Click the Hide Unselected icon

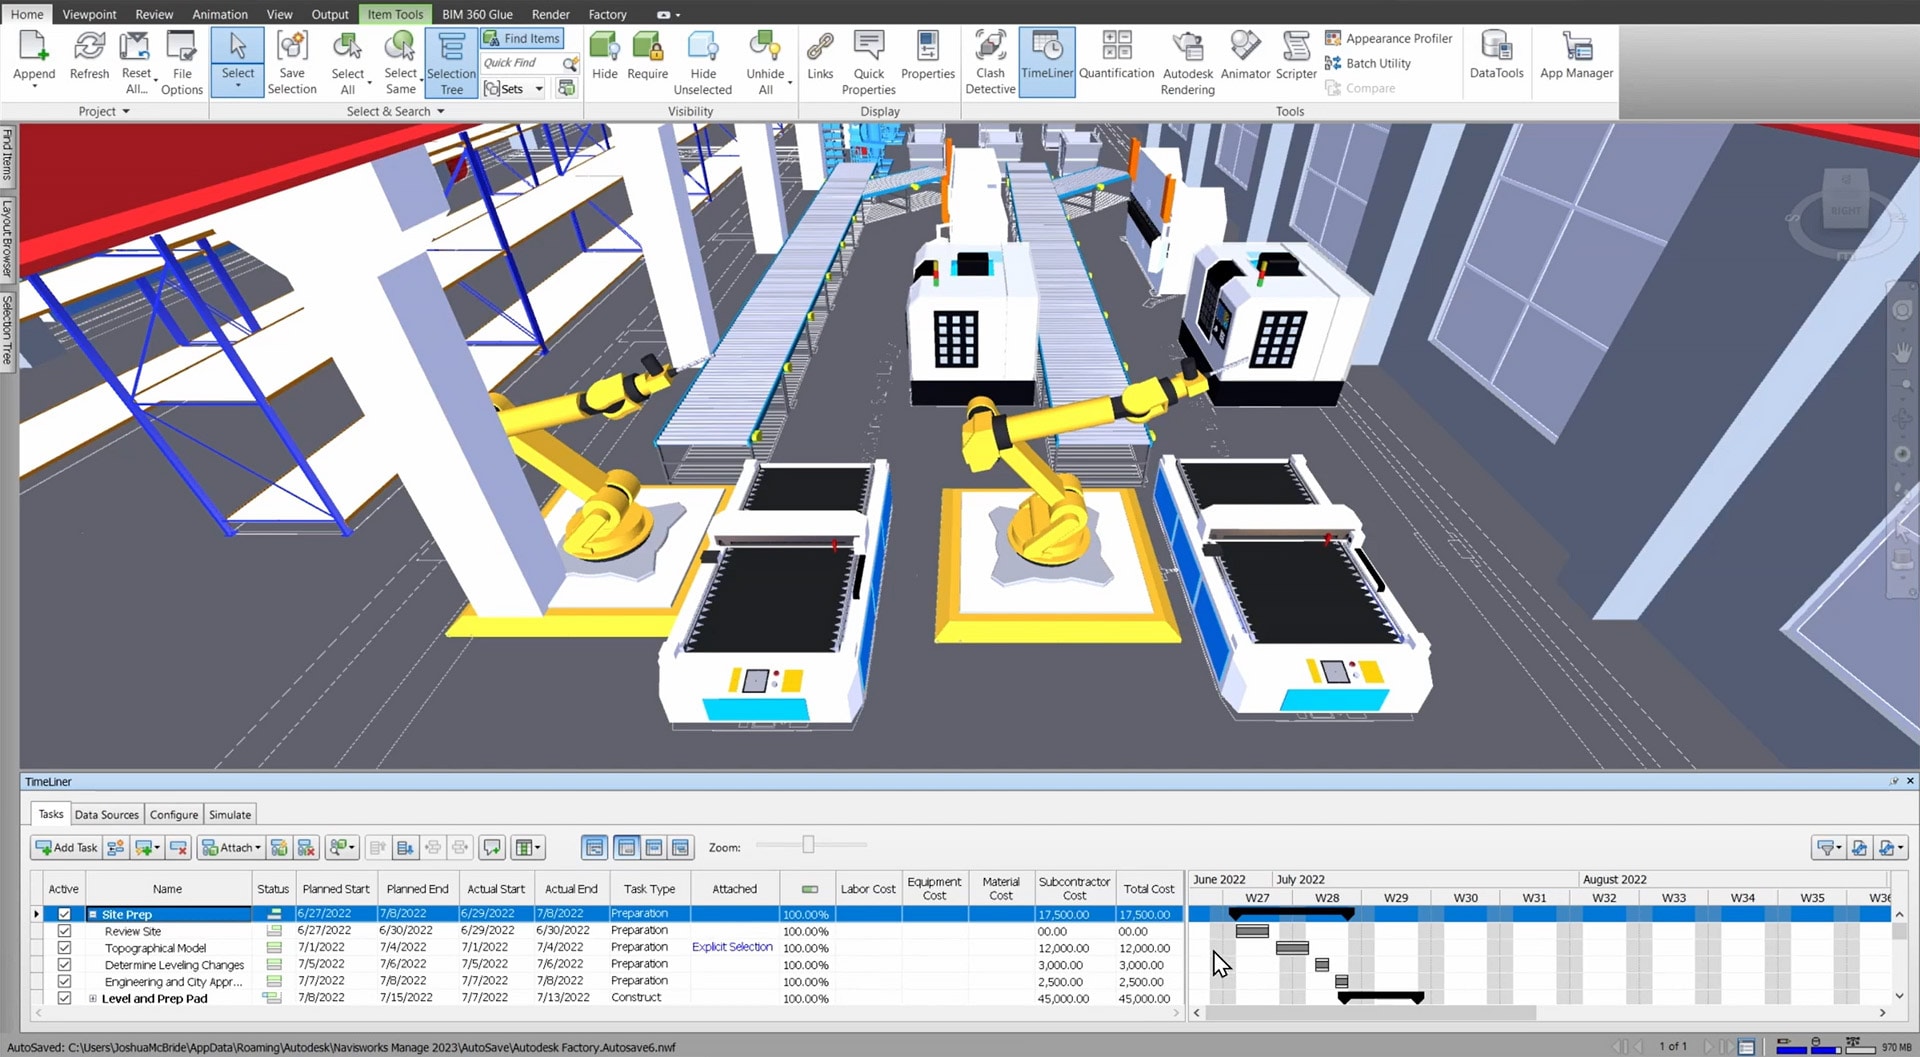point(702,62)
